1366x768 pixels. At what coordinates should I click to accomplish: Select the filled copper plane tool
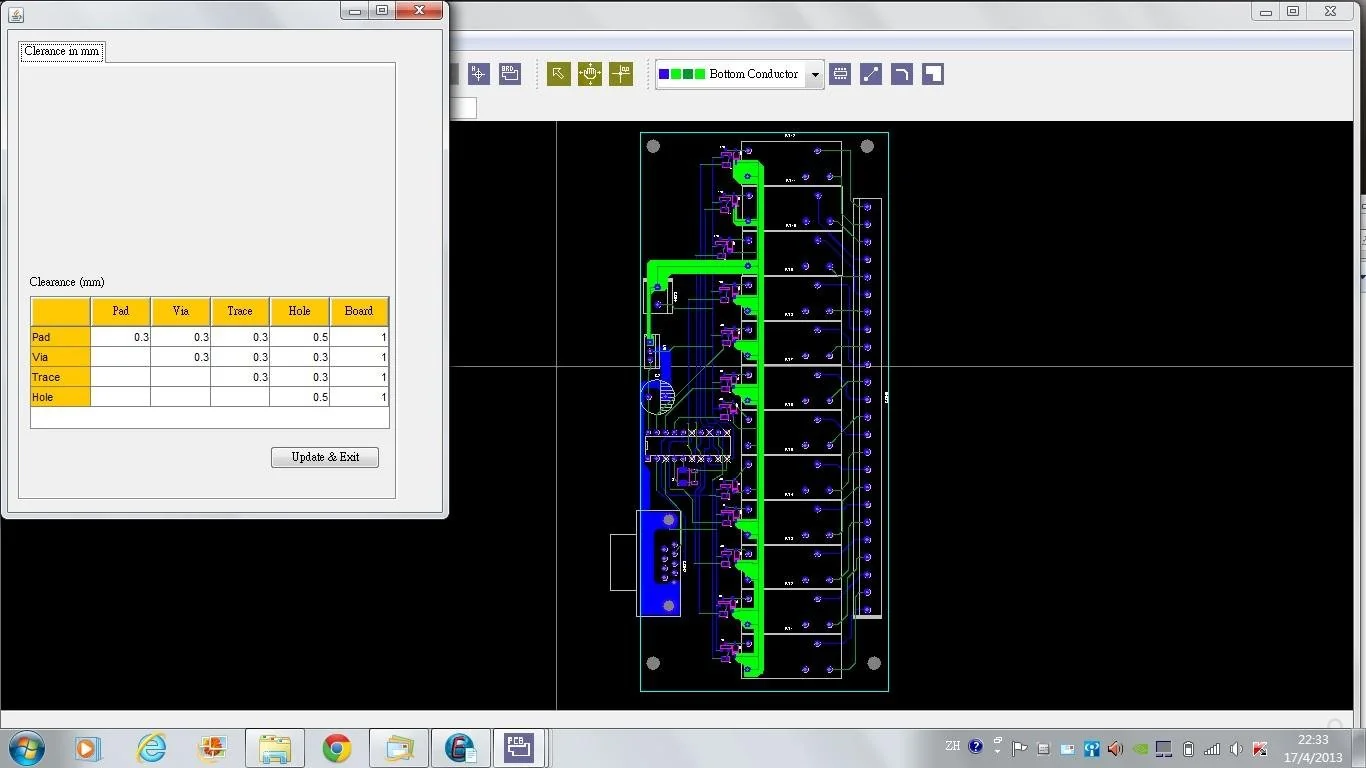pyautogui.click(x=931, y=73)
